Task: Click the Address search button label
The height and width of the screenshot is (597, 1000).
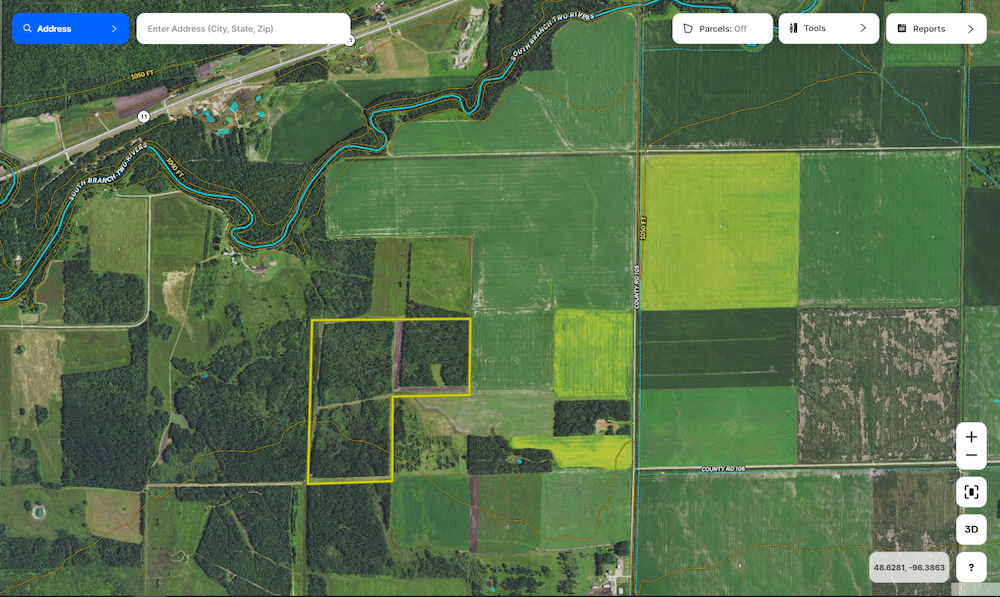Action: [x=54, y=29]
